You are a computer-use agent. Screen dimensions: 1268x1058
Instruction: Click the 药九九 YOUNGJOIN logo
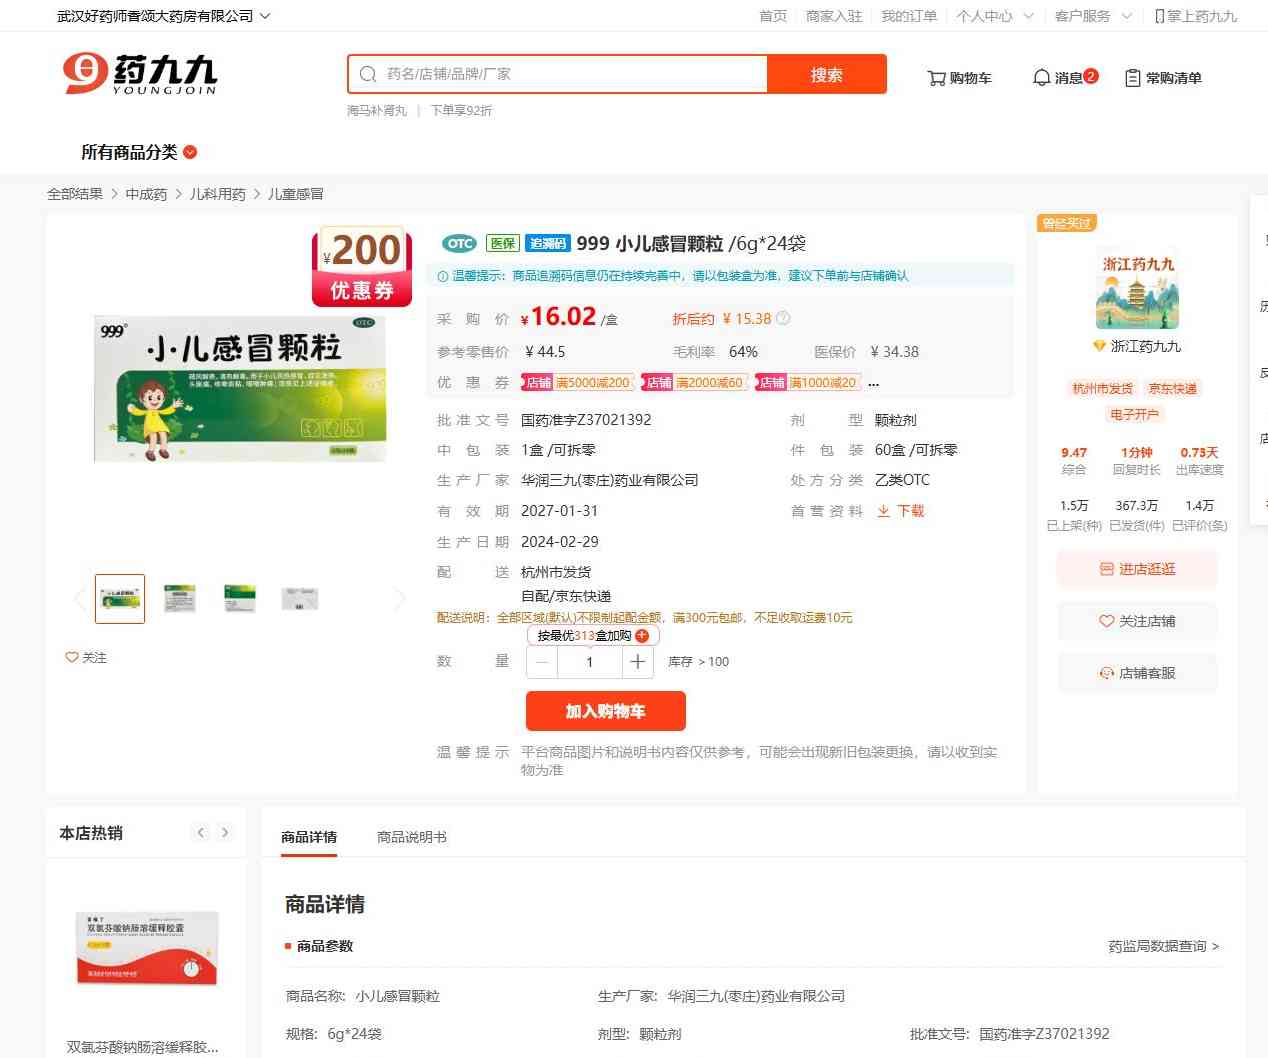pyautogui.click(x=139, y=75)
